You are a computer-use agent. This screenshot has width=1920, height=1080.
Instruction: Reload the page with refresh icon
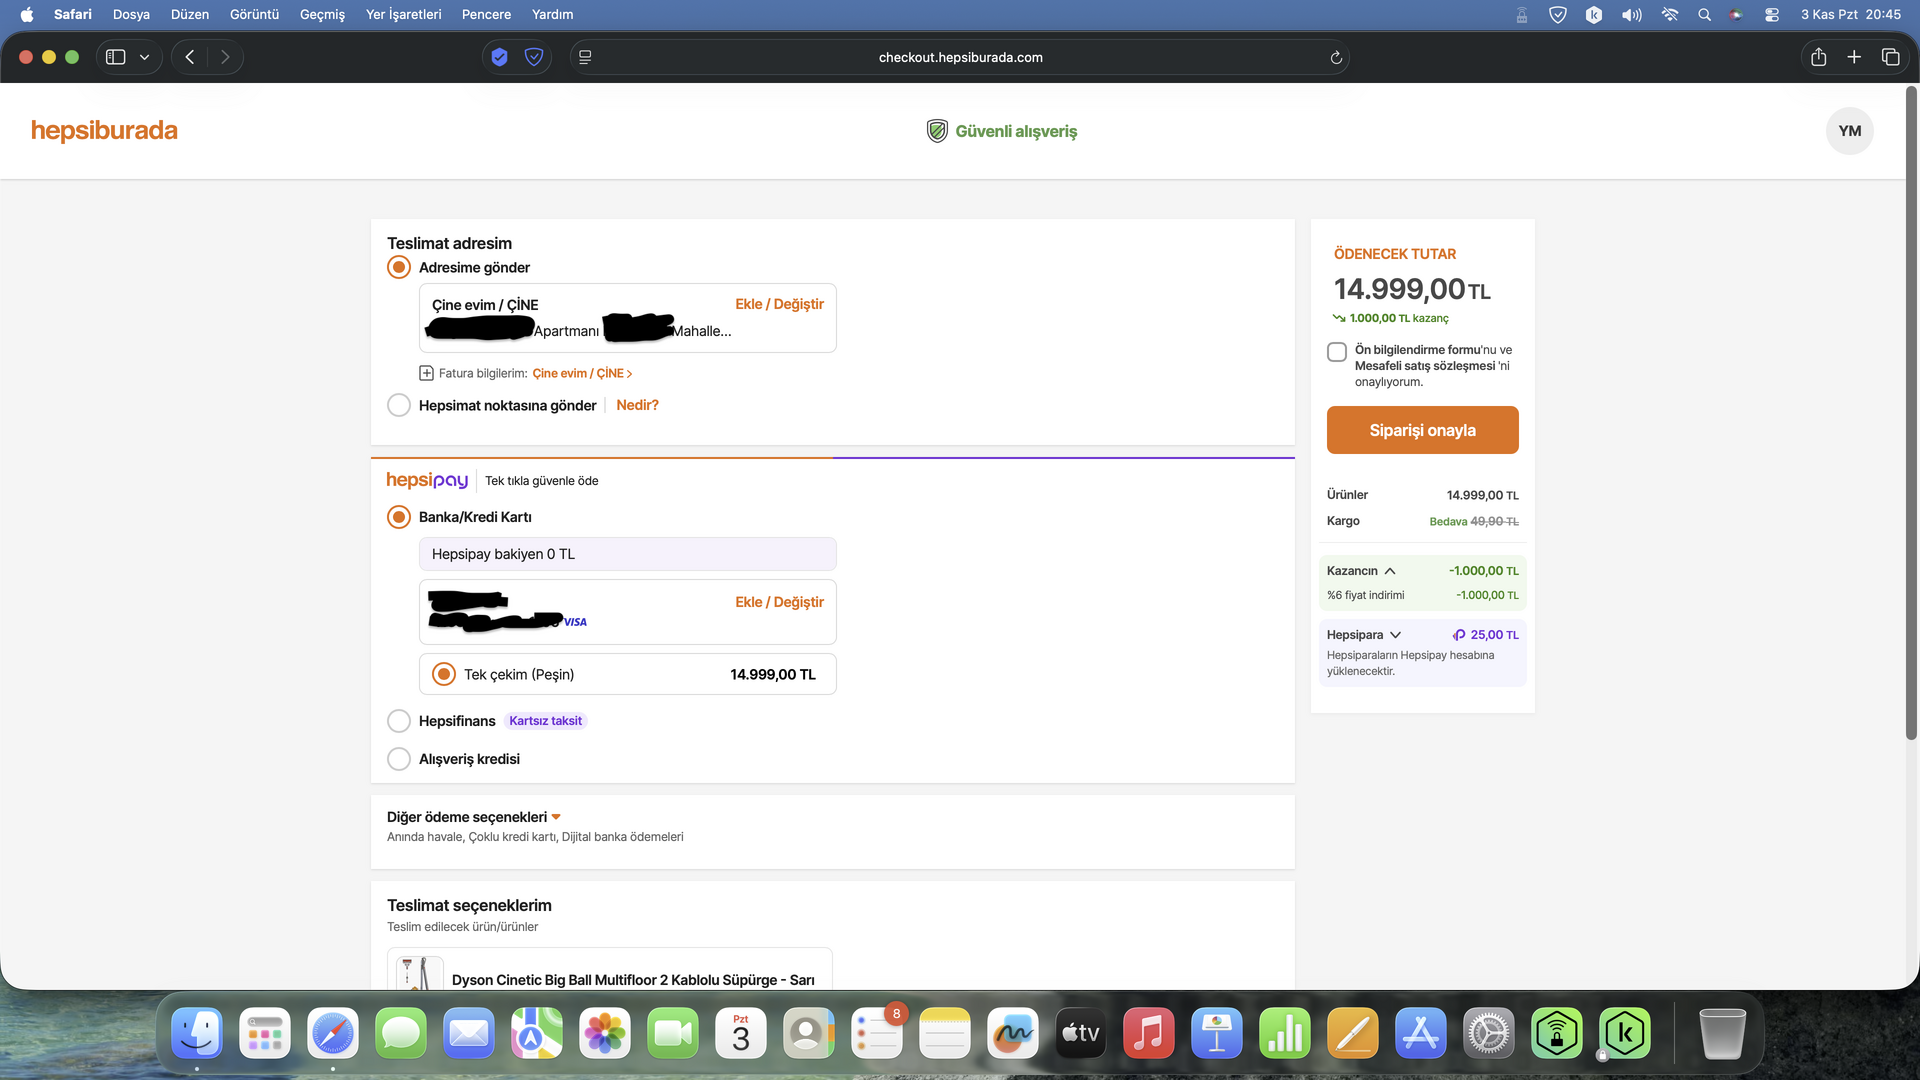[1336, 58]
